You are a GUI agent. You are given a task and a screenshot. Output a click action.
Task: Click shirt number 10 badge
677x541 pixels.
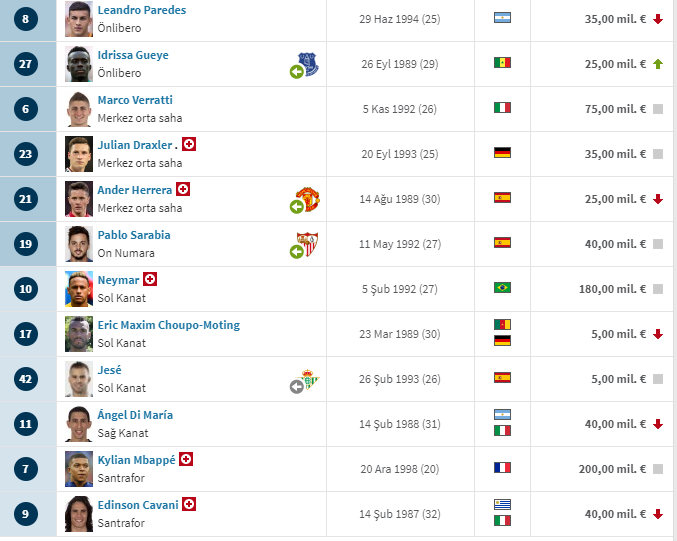[x=25, y=289]
